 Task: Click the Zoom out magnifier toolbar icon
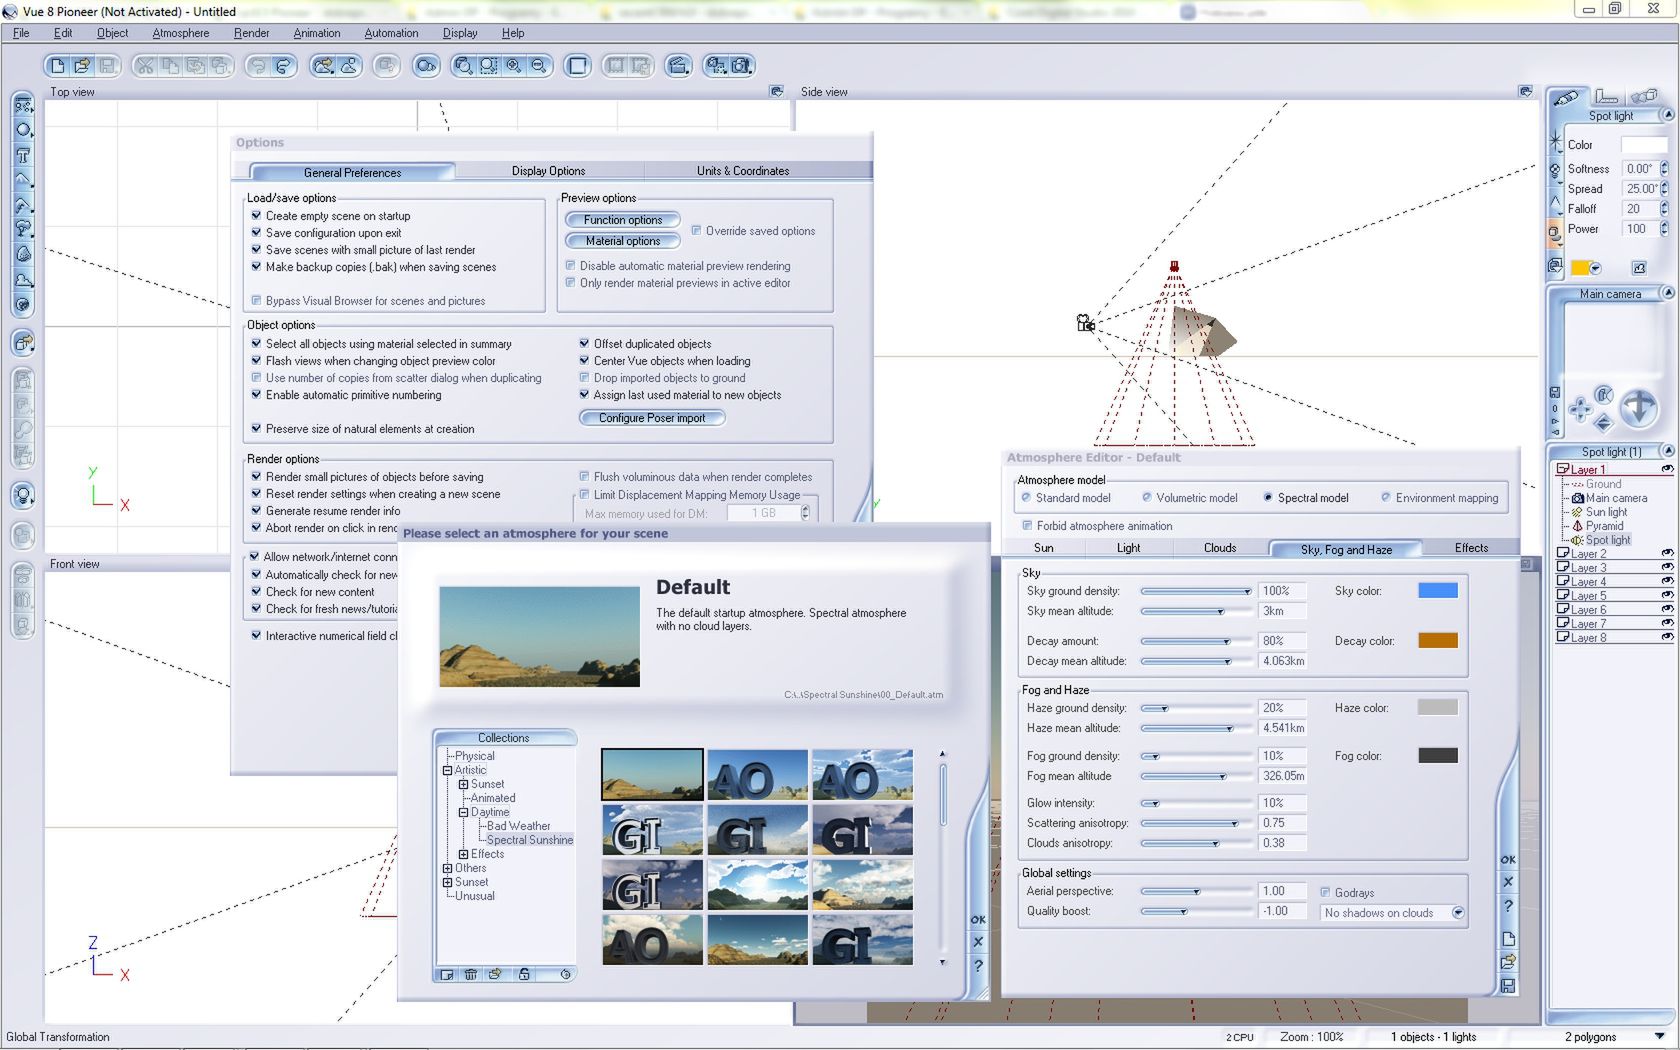[x=538, y=66]
